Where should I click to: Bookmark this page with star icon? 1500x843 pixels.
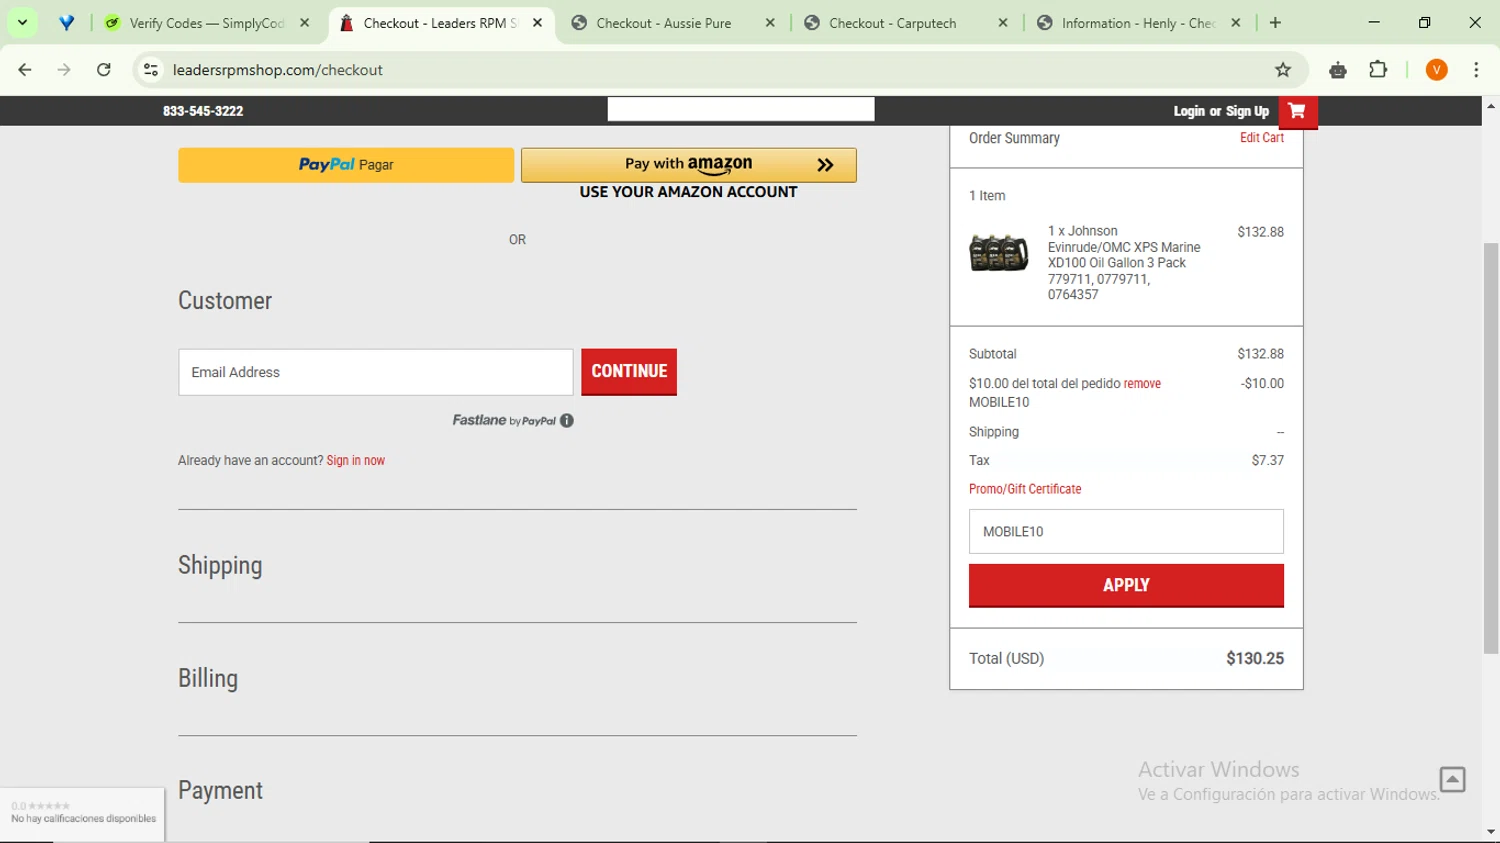pos(1283,70)
